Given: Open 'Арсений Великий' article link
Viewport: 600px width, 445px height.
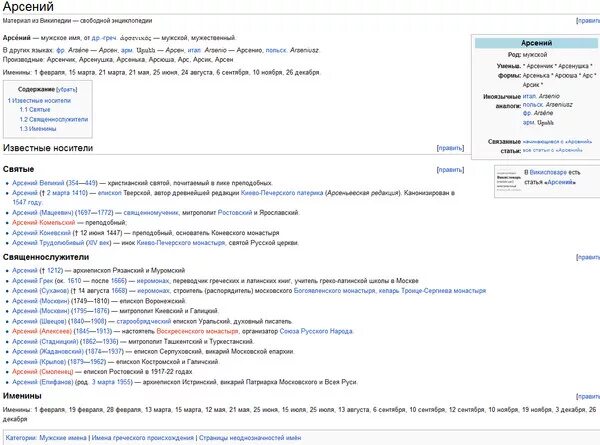Looking at the screenshot, I should [x=38, y=183].
